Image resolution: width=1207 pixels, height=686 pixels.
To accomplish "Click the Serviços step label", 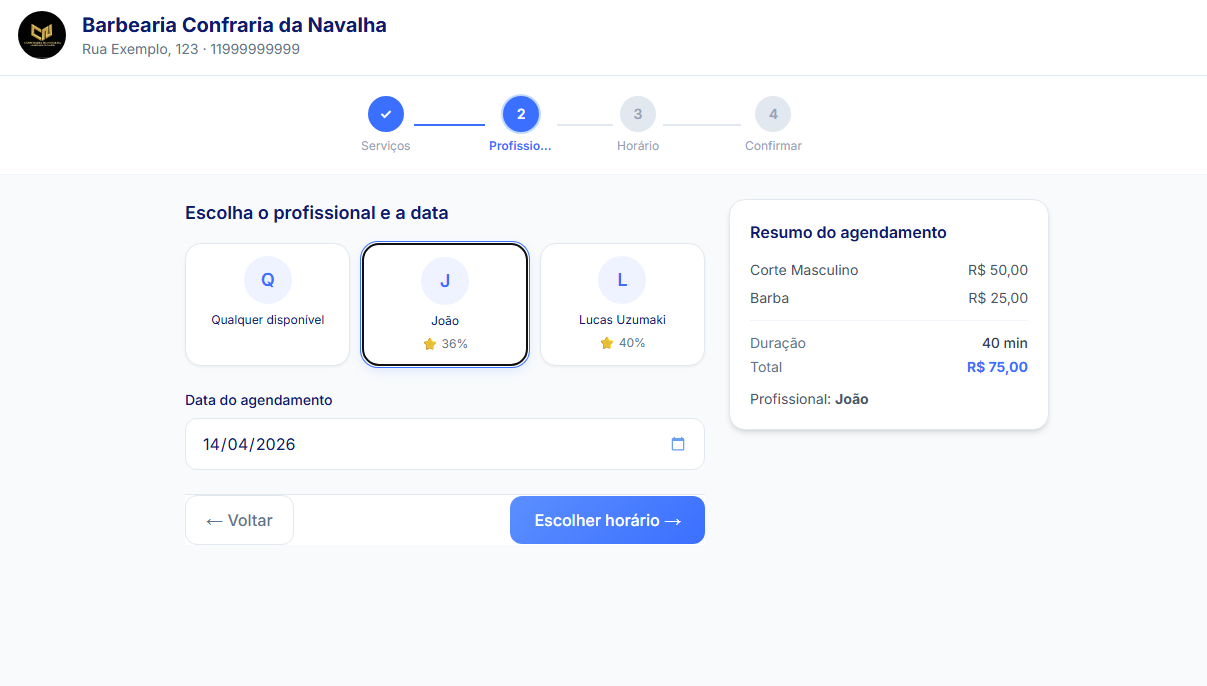I will pos(386,146).
